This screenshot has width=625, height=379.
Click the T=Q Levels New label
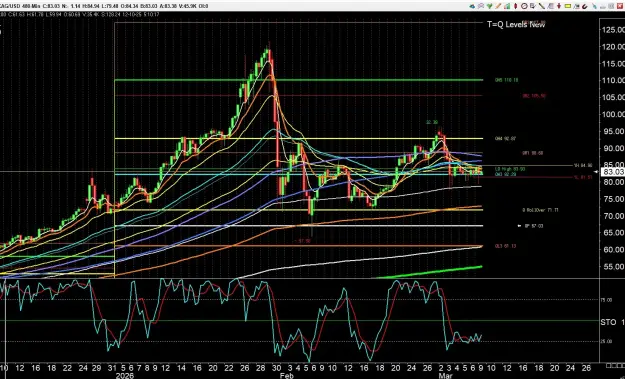[516, 24]
